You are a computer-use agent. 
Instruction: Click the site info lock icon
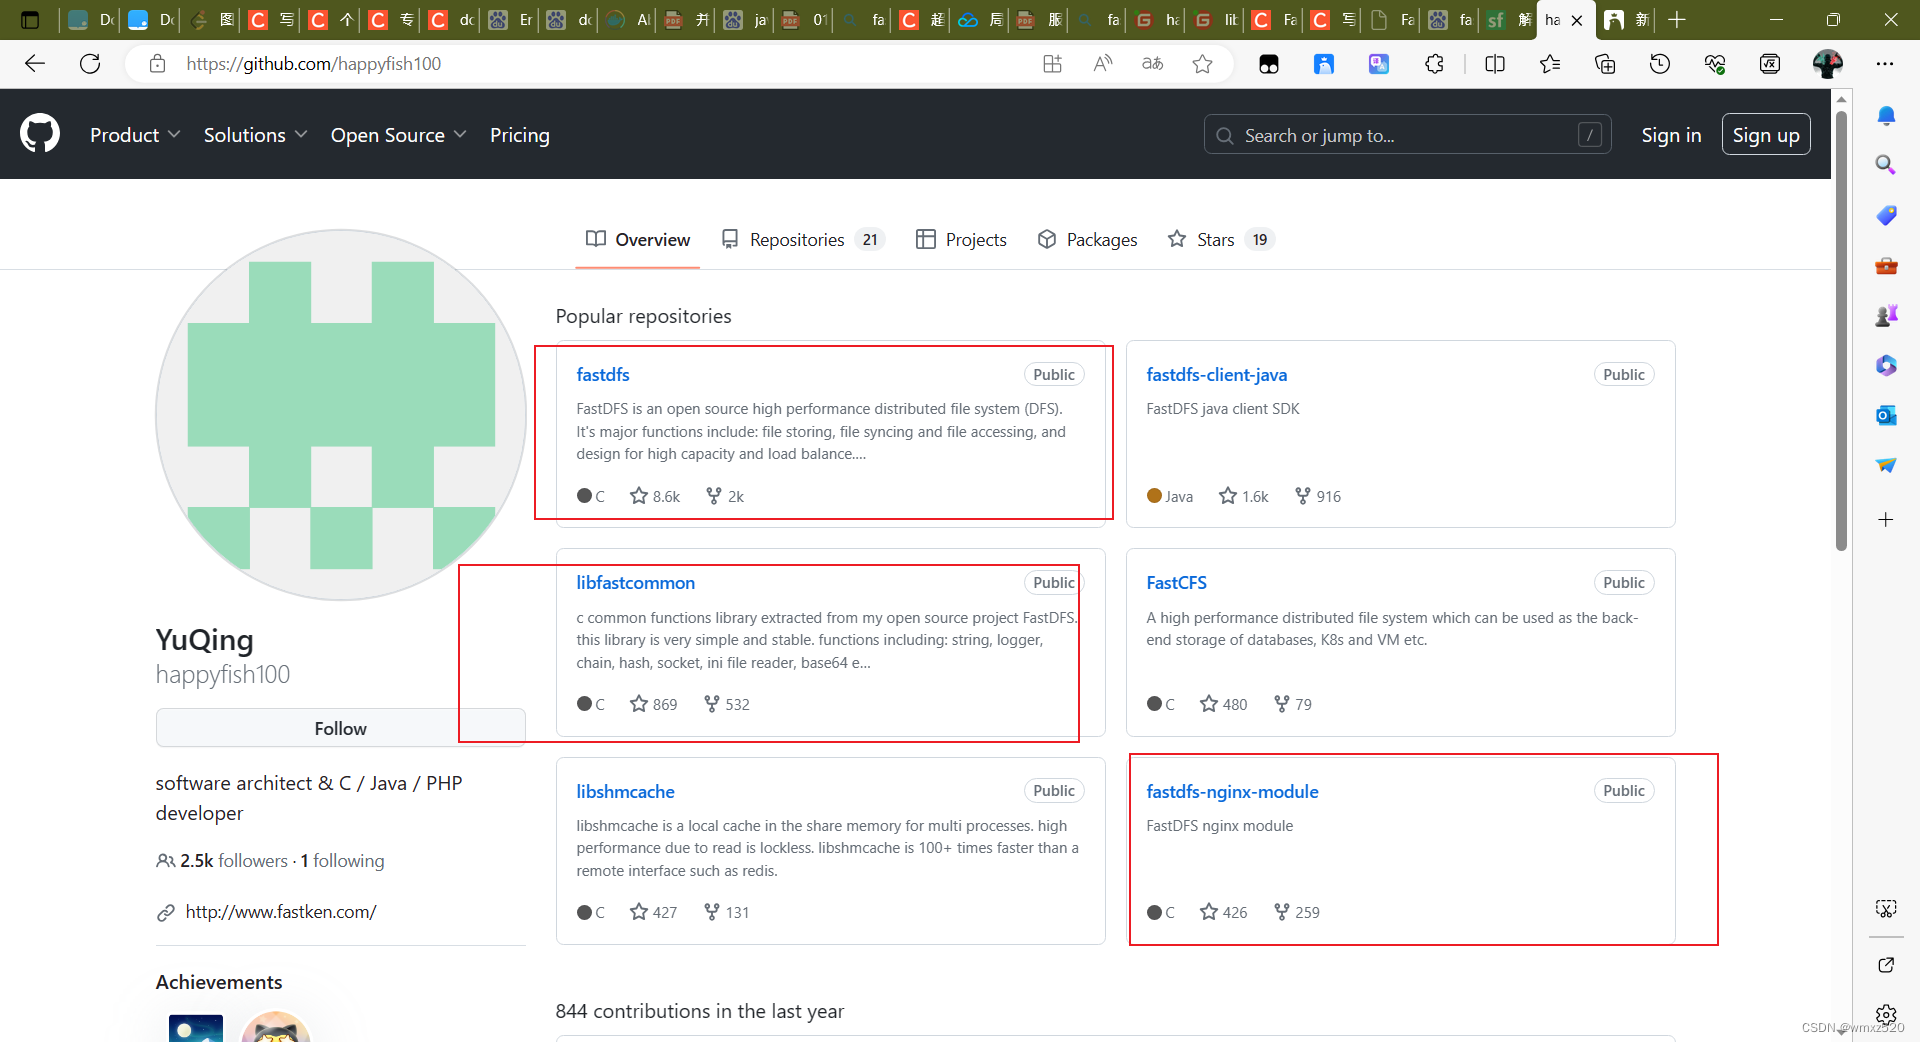(x=157, y=64)
